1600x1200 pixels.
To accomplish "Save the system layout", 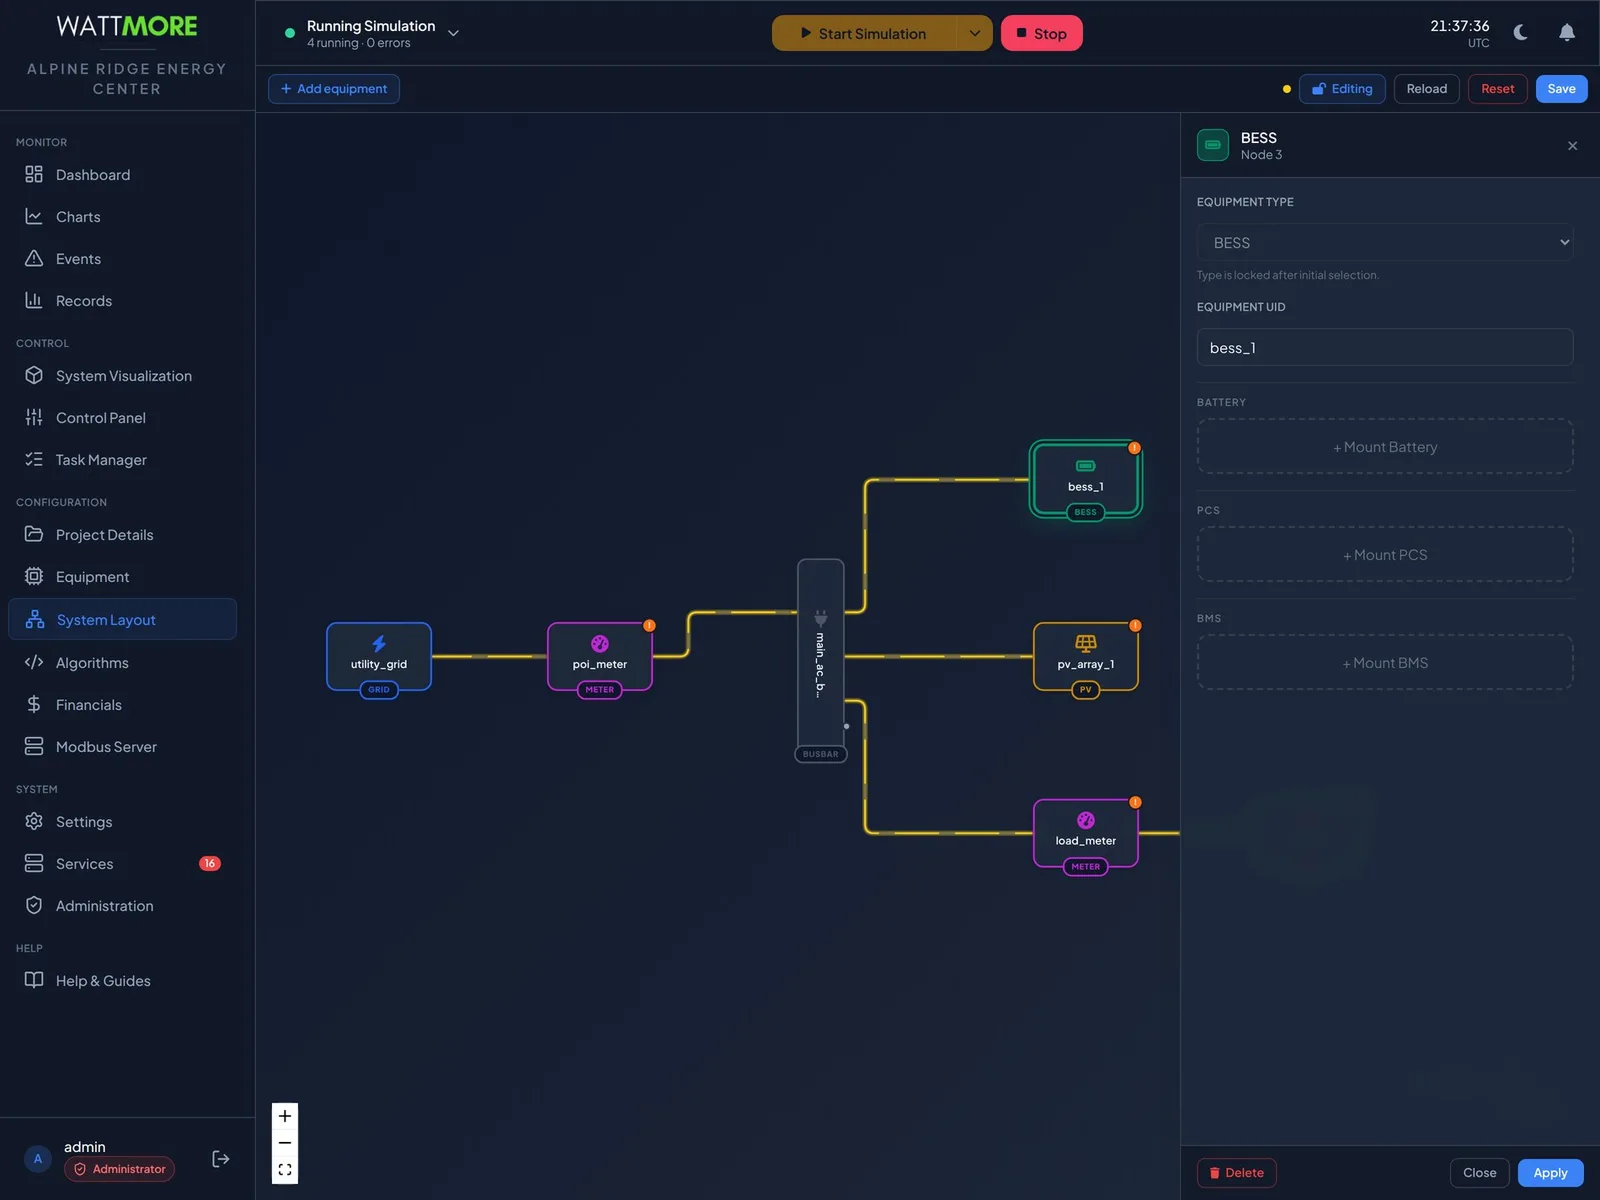I will (x=1561, y=89).
